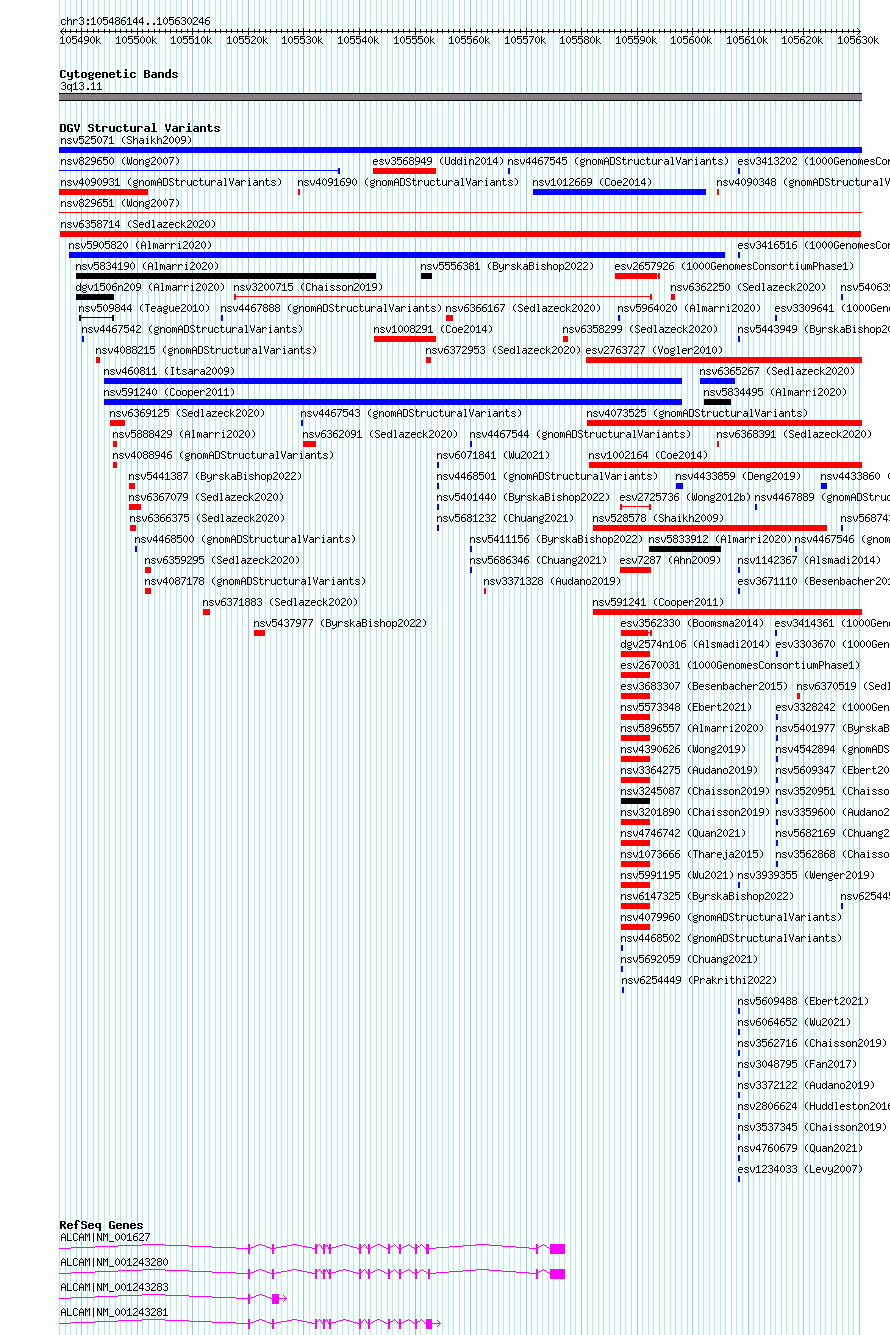Click the grey 3q13.11 band bar
Viewport: 890px width, 1335px height.
[460, 97]
